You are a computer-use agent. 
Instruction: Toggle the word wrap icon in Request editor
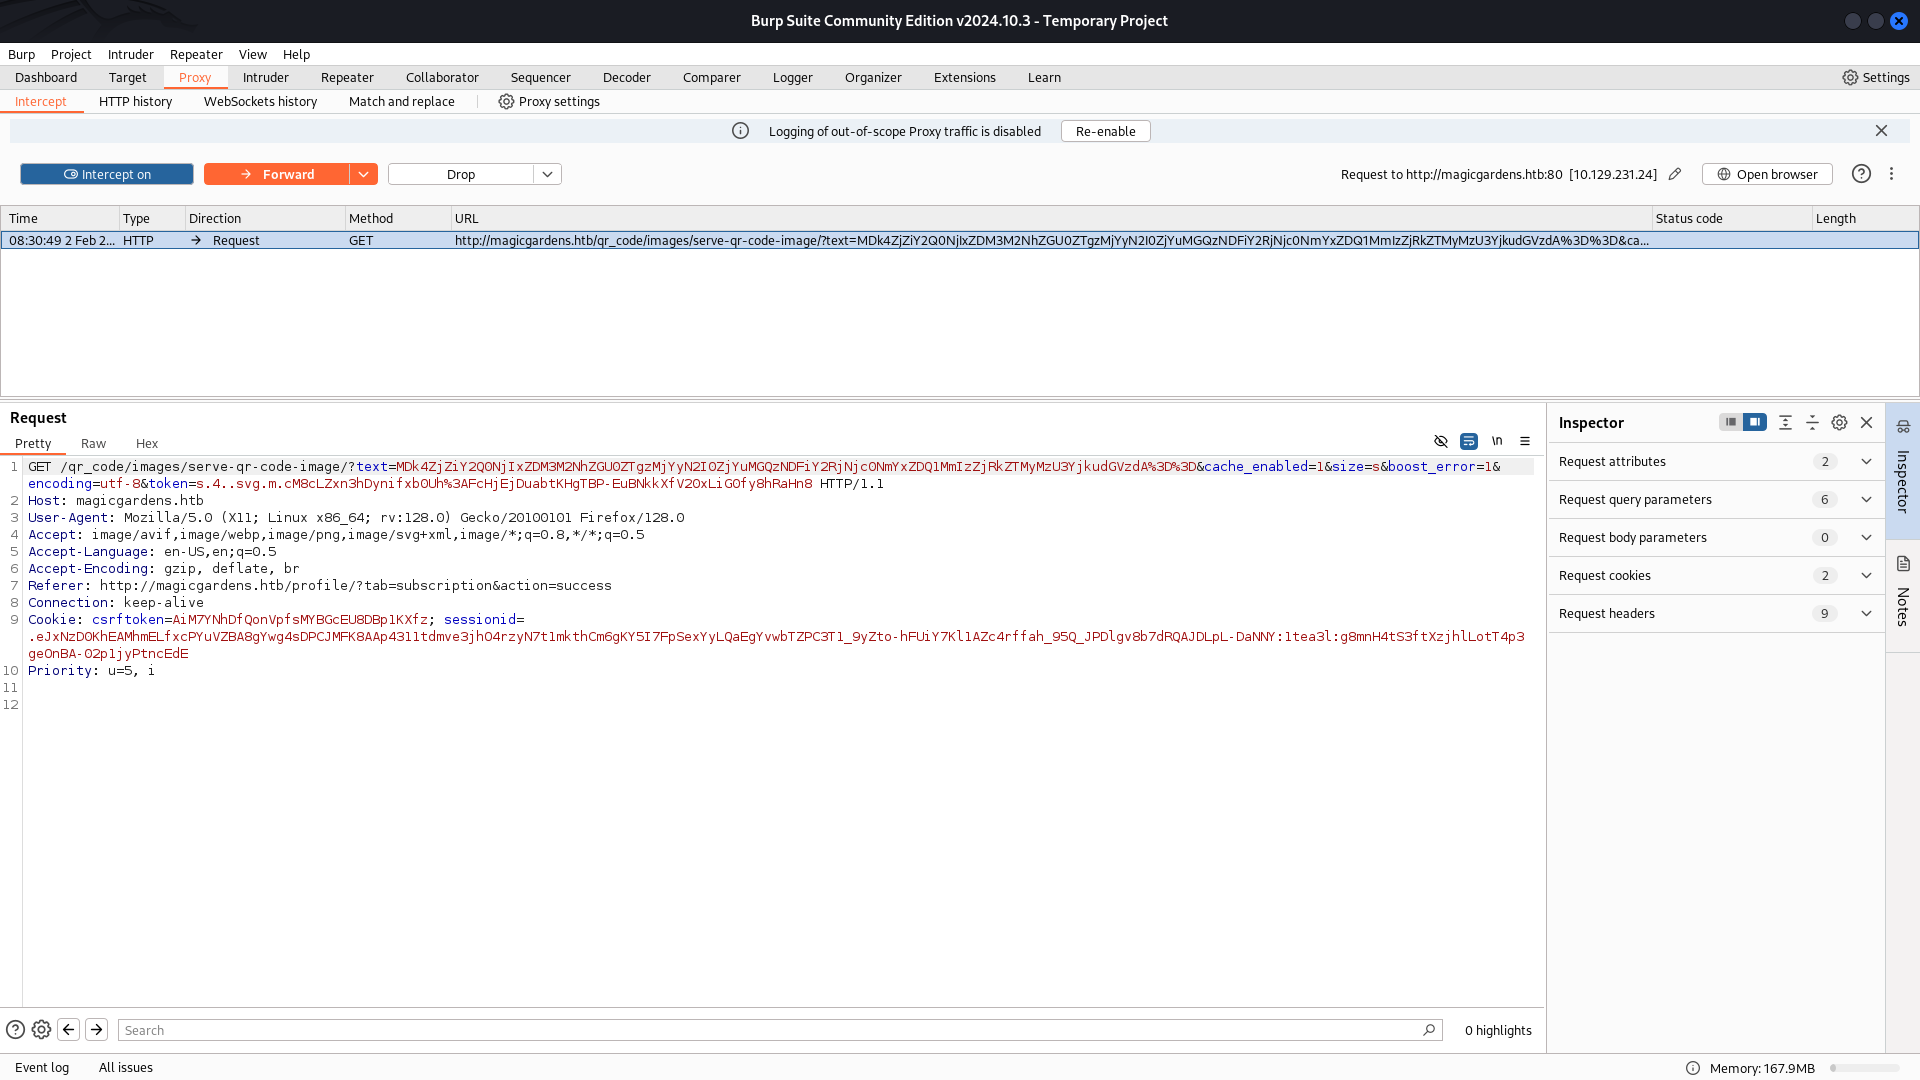click(x=1469, y=441)
